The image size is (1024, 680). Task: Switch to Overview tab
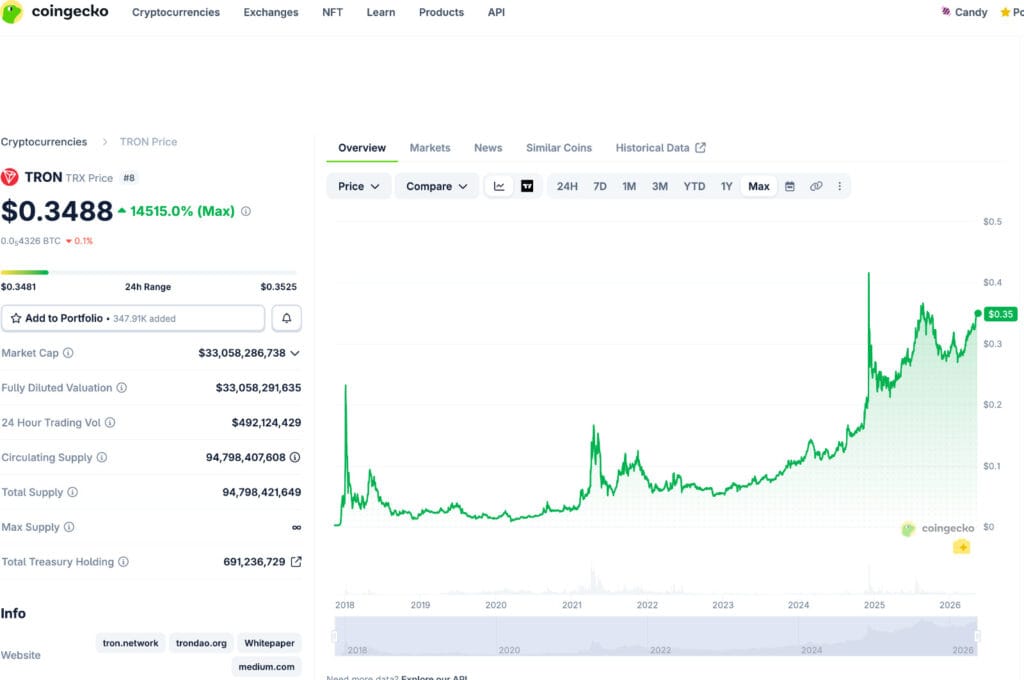click(362, 148)
